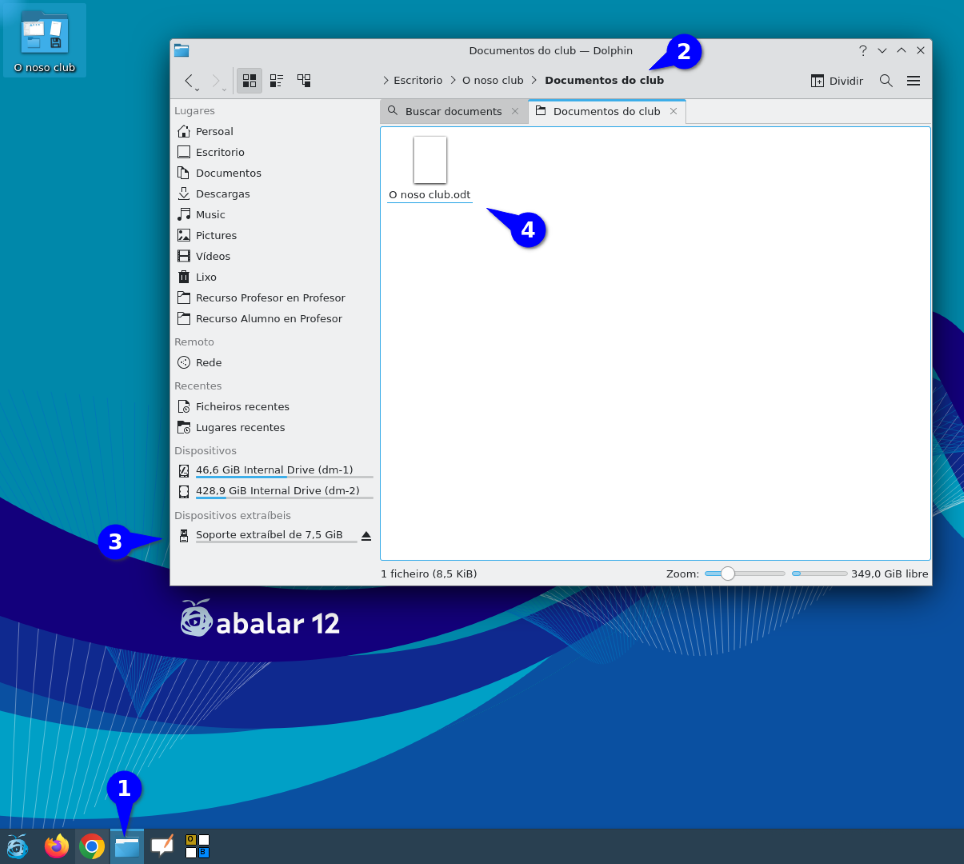Click Documentos do club breadcrumb
This screenshot has width=964, height=864.
click(x=604, y=81)
